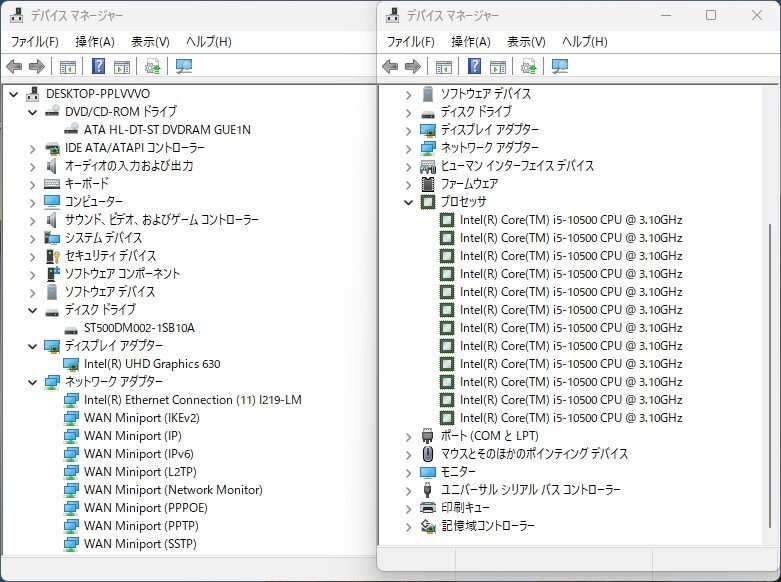This screenshot has width=781, height=582.
Task: Open 操作(A) menu in right window
Action: tap(471, 41)
